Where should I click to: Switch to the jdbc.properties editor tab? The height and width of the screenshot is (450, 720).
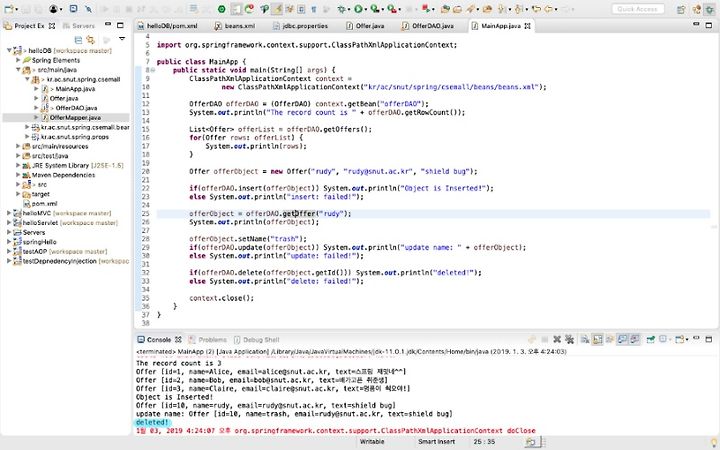(x=300, y=26)
